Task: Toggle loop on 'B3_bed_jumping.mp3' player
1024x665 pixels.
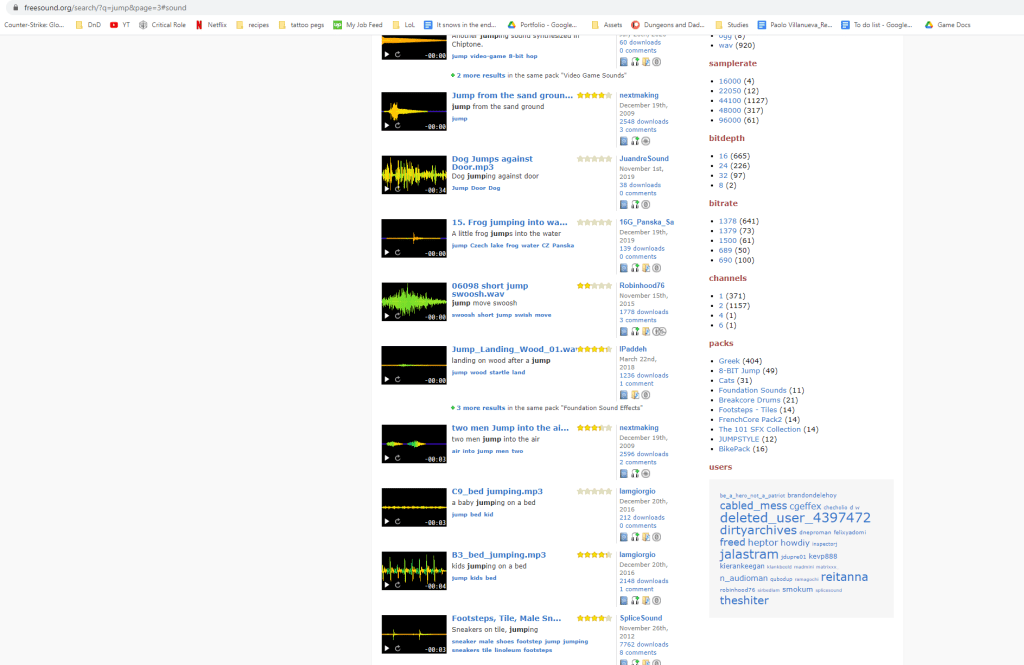Action: coord(398,585)
